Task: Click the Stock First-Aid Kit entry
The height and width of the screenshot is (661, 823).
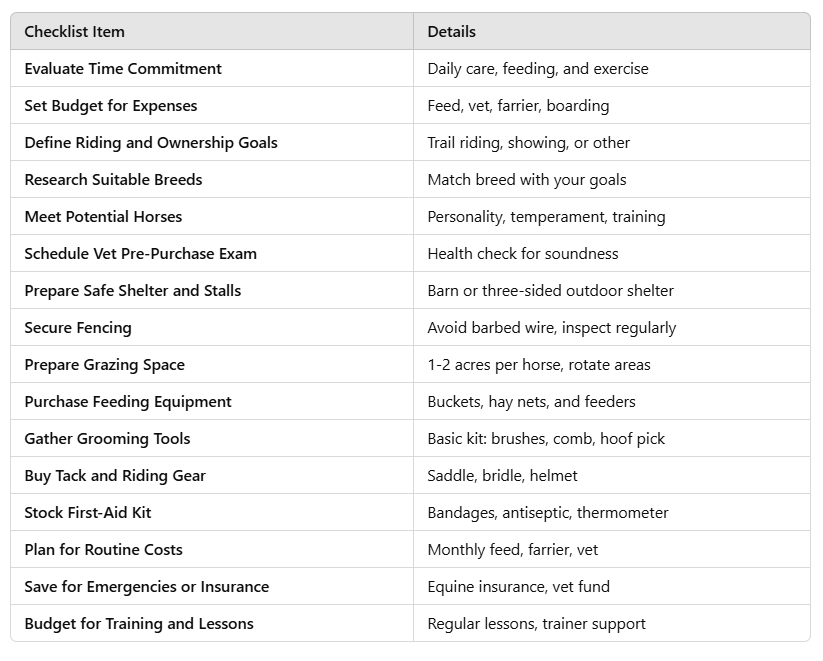Action: (x=88, y=512)
